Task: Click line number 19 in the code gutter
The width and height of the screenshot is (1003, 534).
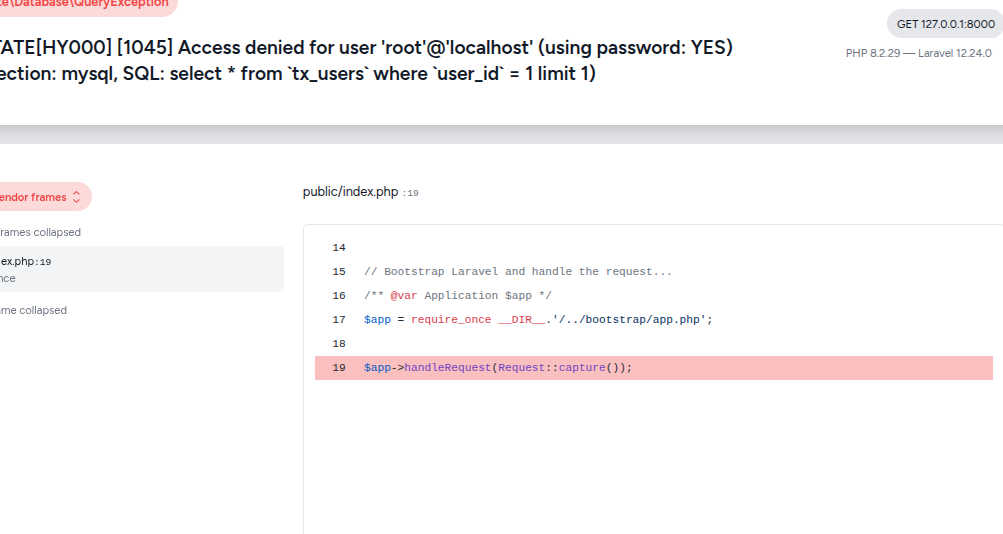Action: [339, 368]
